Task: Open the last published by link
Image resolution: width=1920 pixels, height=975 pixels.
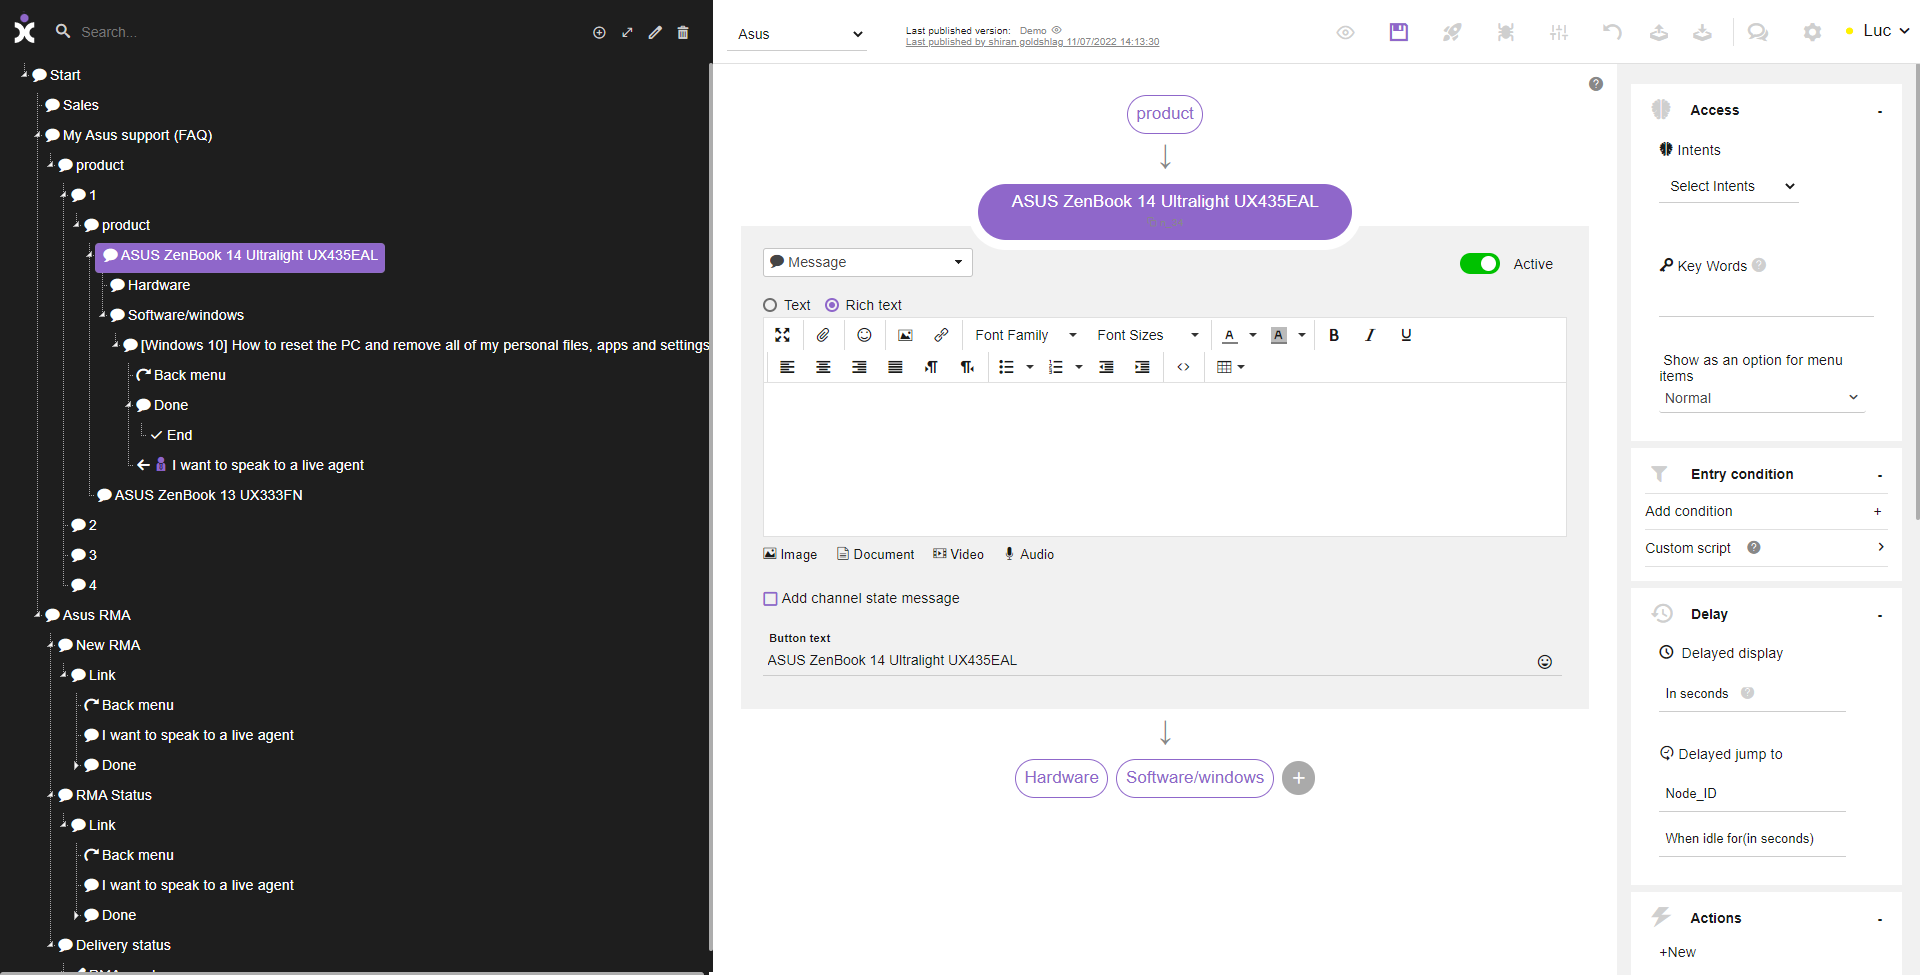Action: pyautogui.click(x=1032, y=42)
